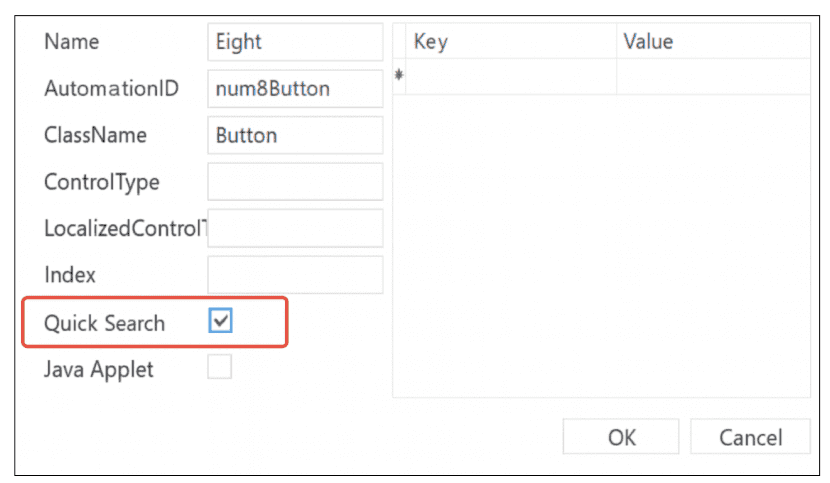Click the Value column header
The width and height of the screenshot is (830, 483).
pyautogui.click(x=712, y=42)
